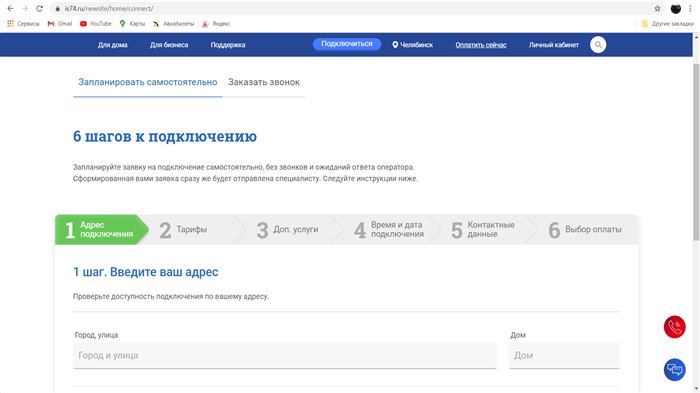This screenshot has height=393, width=700.
Task: Open the YouTube bookmark
Action: [96, 24]
